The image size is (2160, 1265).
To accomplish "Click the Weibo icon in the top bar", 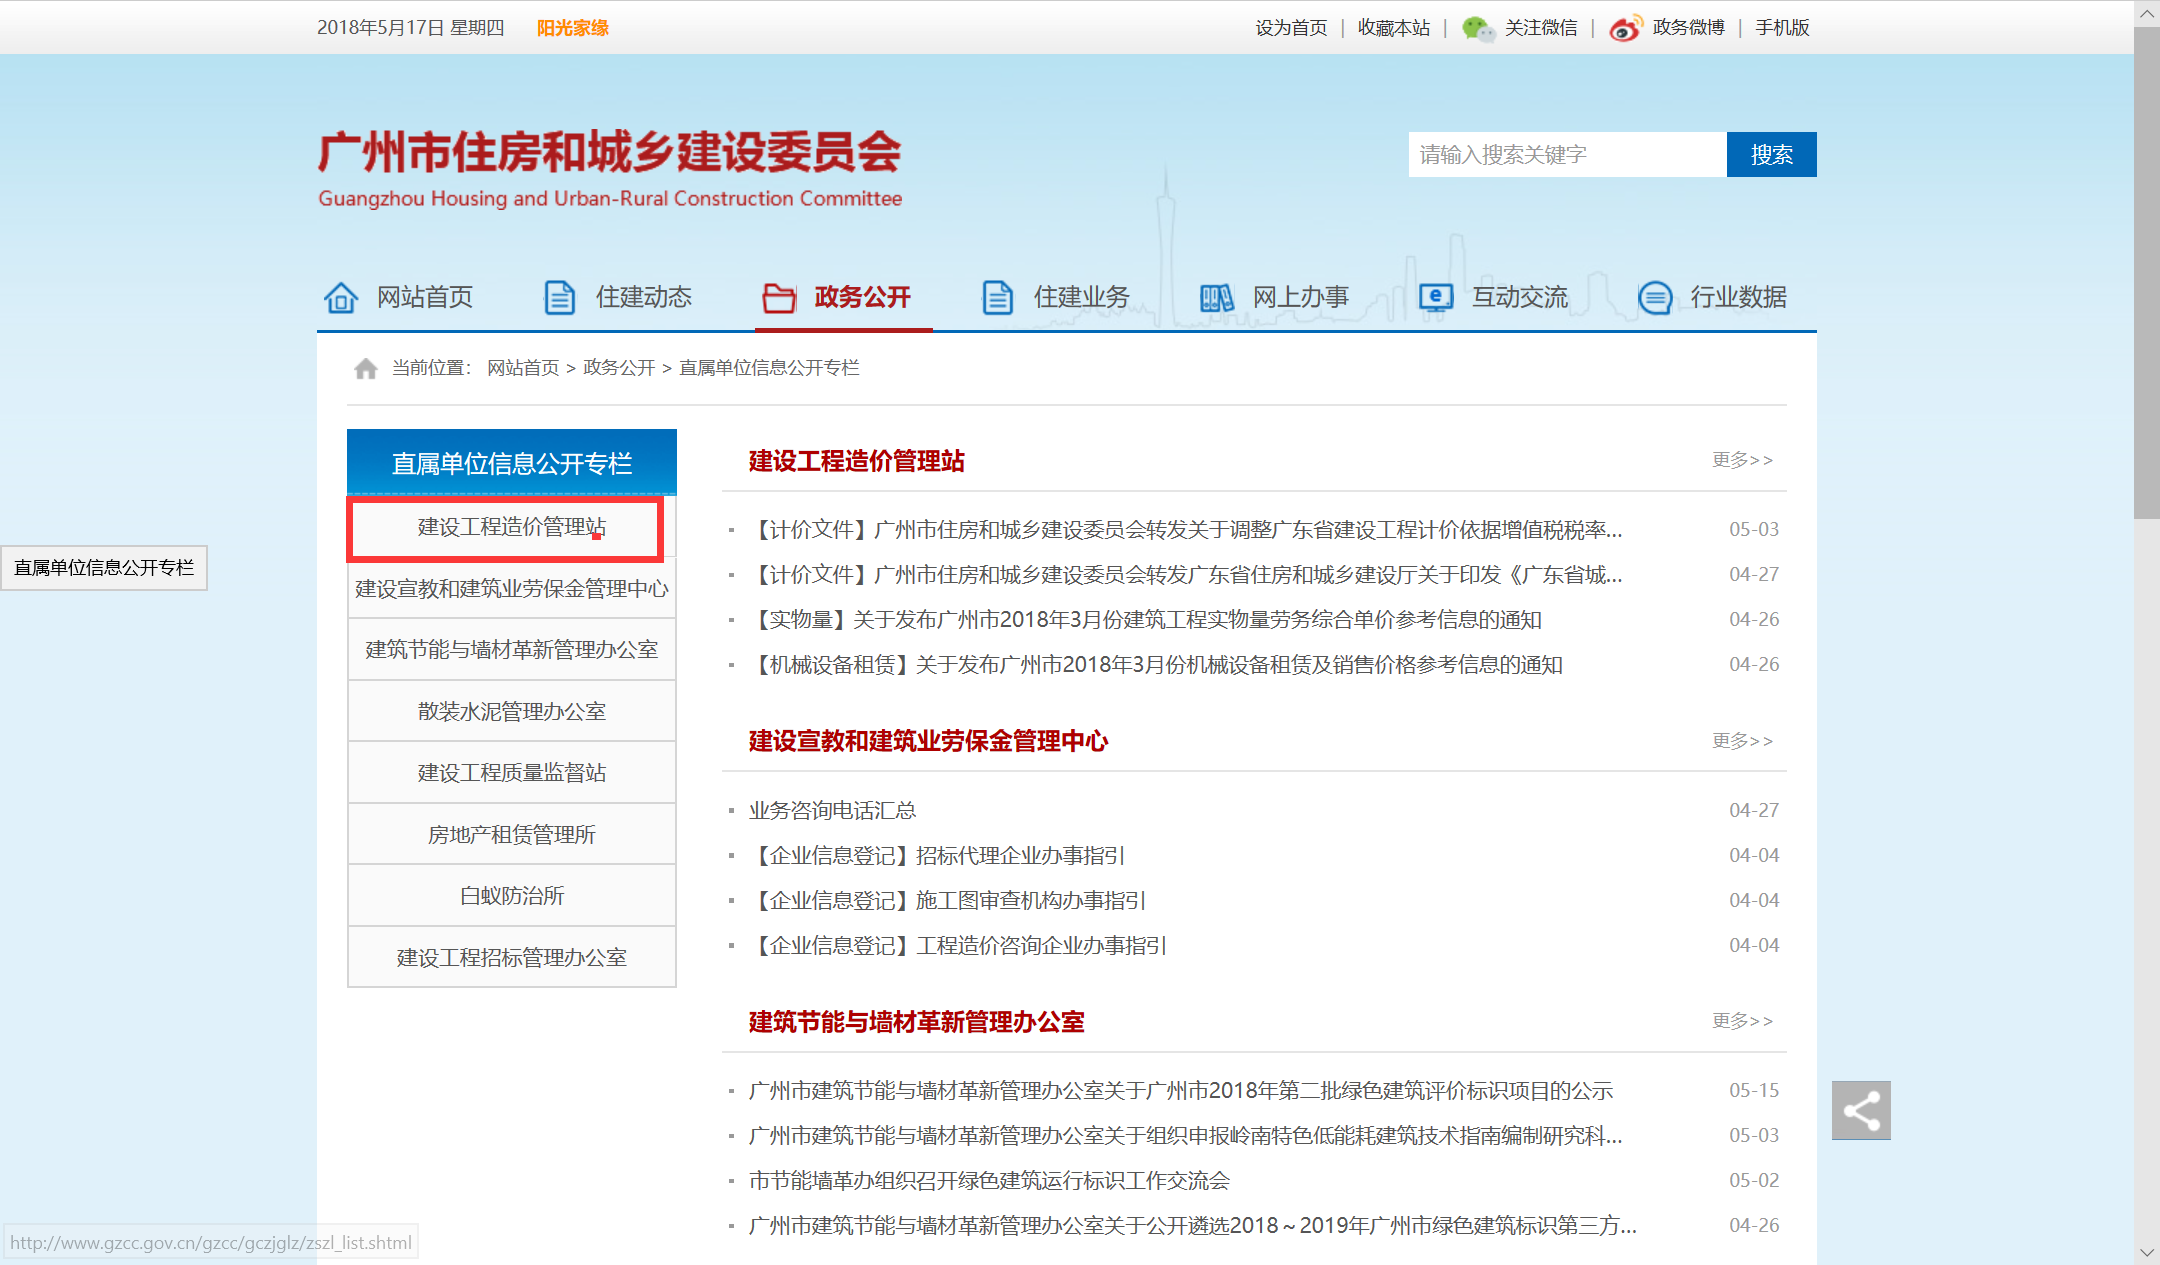I will pyautogui.click(x=1626, y=28).
